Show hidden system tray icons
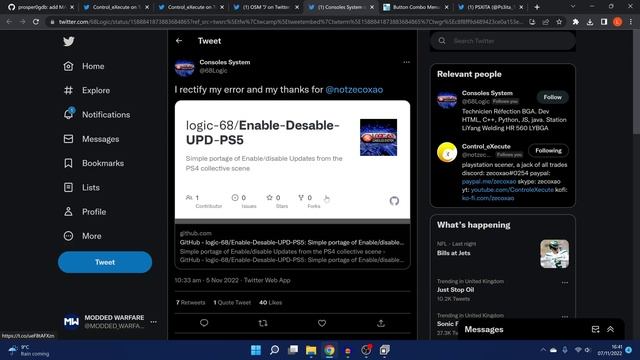The image size is (640, 360). point(543,350)
